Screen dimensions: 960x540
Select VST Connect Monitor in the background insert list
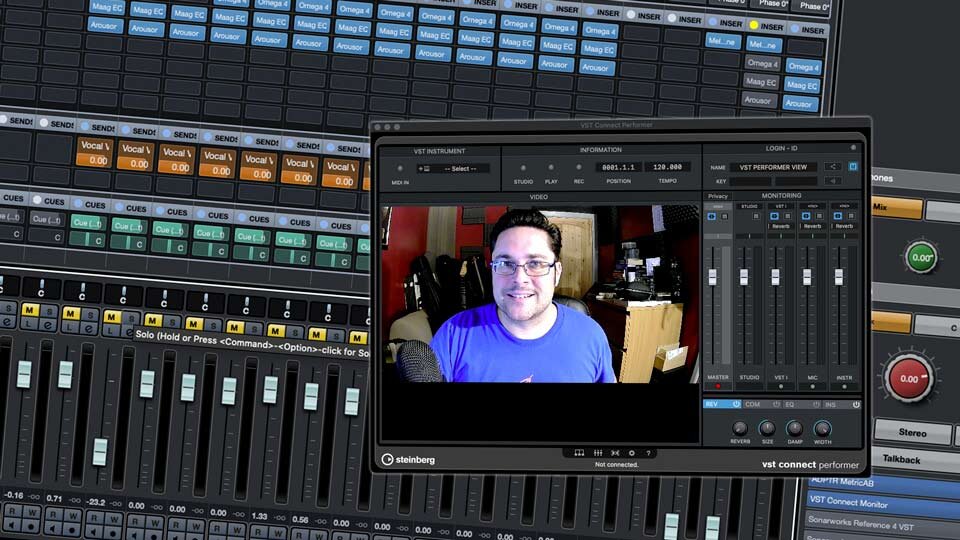click(x=883, y=503)
